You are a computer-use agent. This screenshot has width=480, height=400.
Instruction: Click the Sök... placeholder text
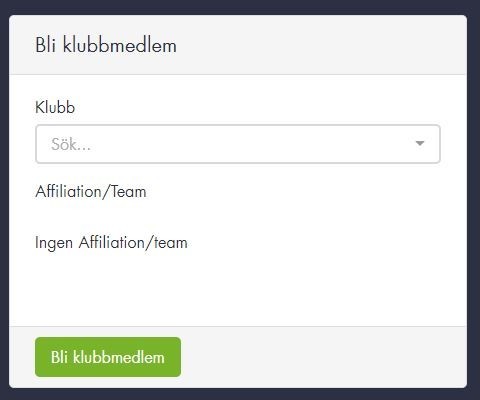[x=71, y=144]
